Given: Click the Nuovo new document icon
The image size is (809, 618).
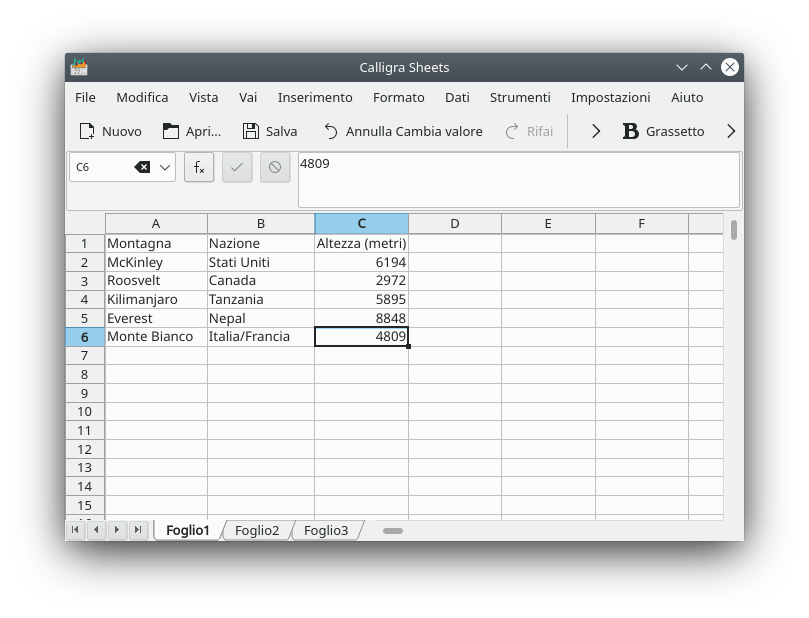Looking at the screenshot, I should (87, 131).
